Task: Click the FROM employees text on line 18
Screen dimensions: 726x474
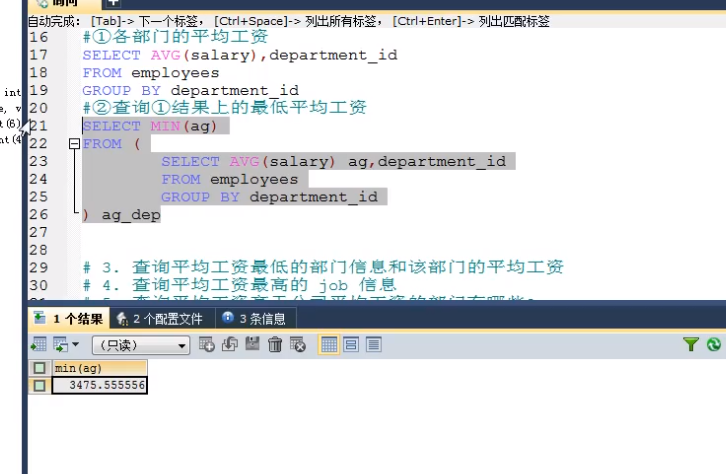Action: pos(150,73)
